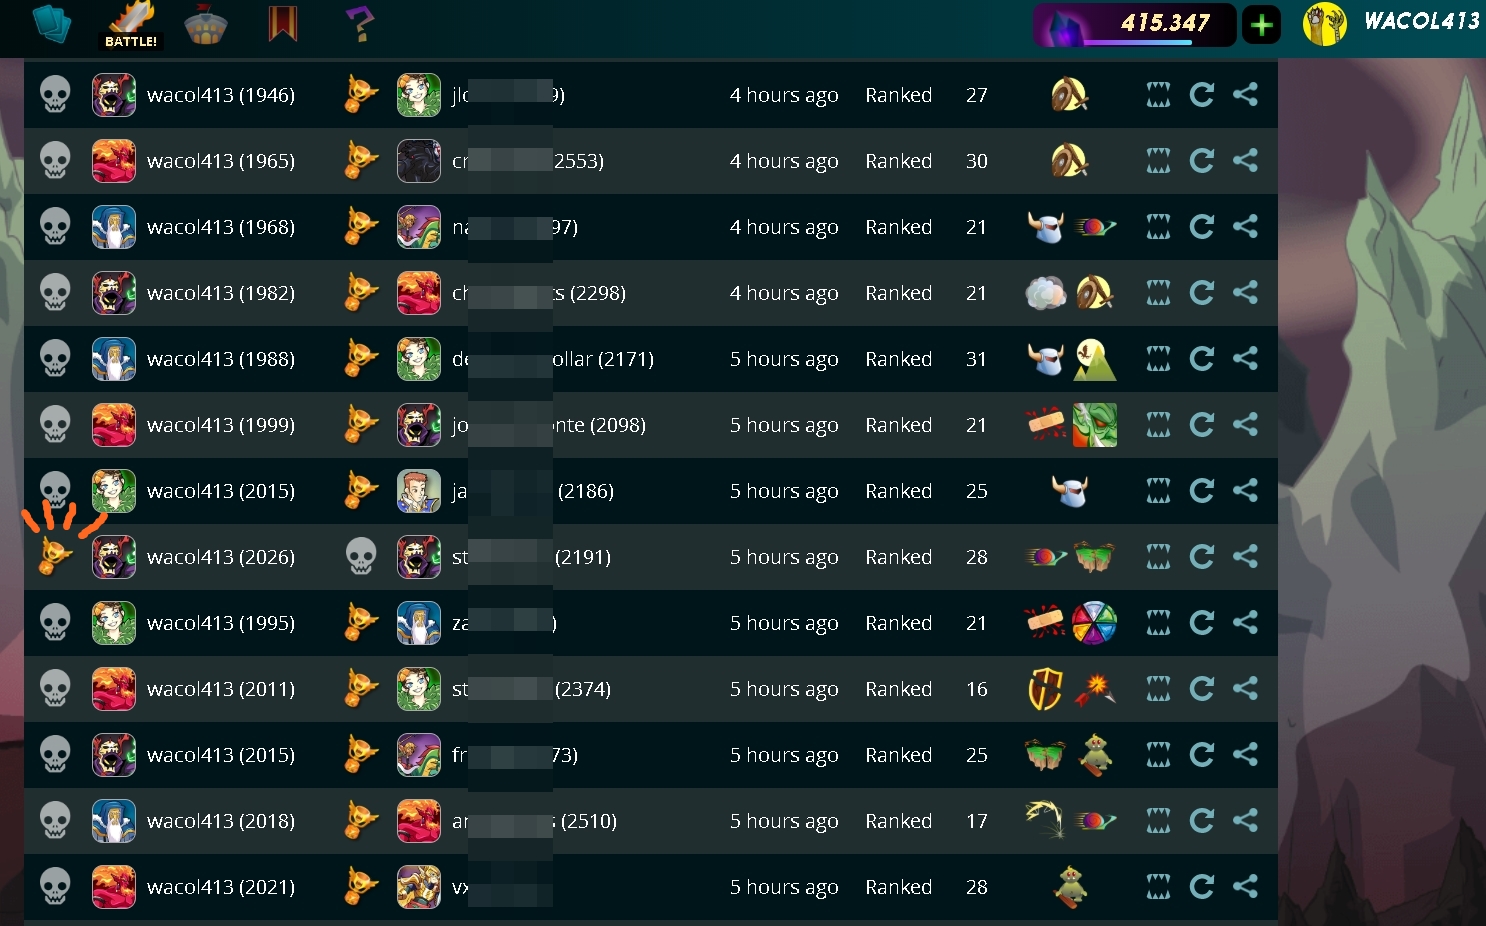This screenshot has height=926, width=1486.
Task: Replay the winning wacol413 (2026) battle
Action: [1202, 557]
